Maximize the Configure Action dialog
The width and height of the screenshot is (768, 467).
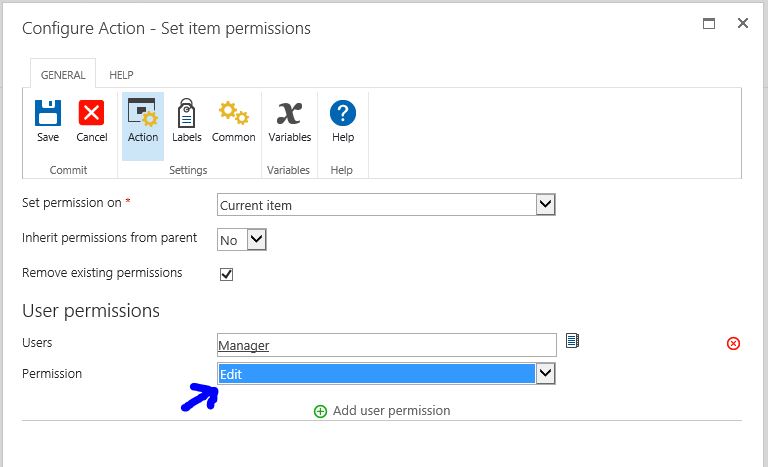pos(709,23)
